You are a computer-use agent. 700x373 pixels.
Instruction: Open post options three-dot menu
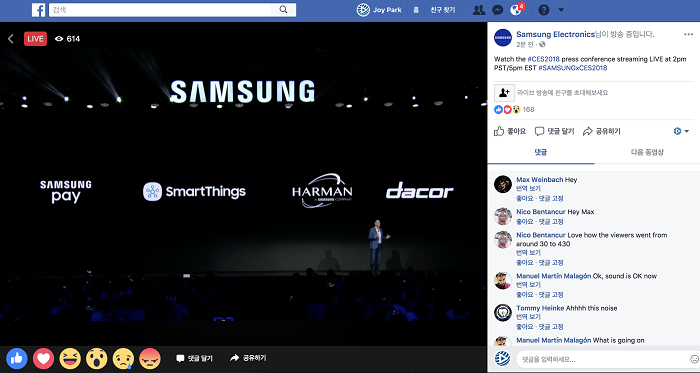coord(688,34)
